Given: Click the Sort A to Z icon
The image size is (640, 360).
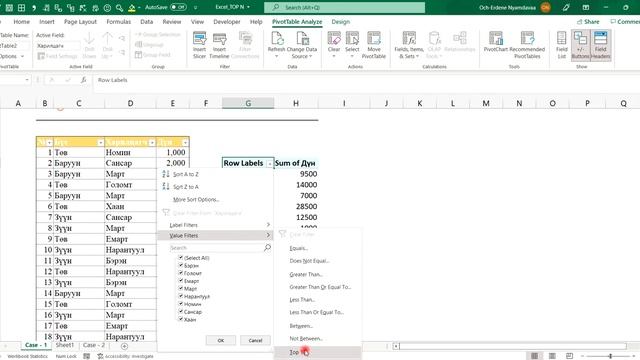Looking at the screenshot, I should (x=166, y=174).
